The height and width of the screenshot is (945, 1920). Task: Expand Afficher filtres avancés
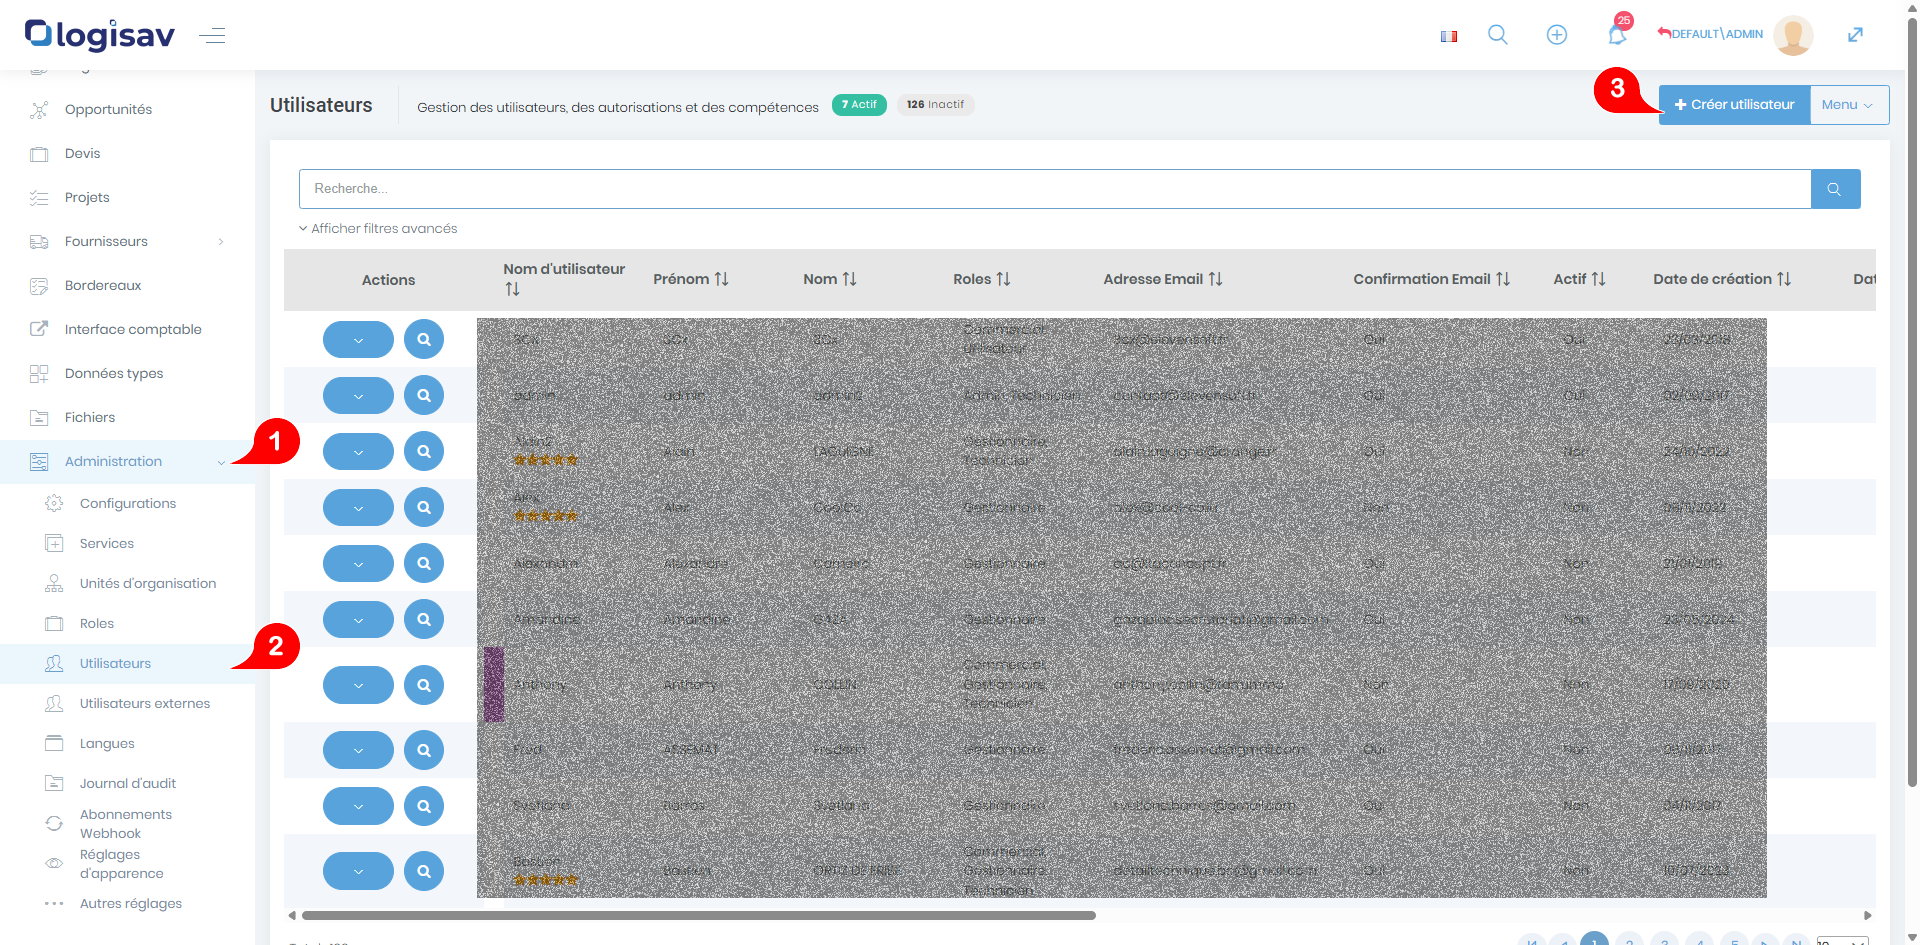click(x=378, y=229)
